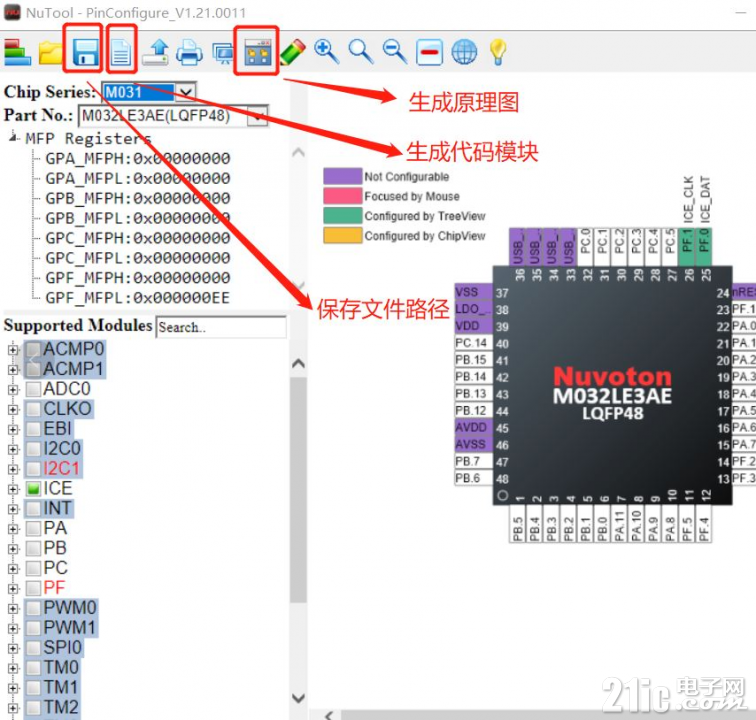Click the monitor presentation toolbar icon
Image resolution: width=756 pixels, height=720 pixels.
click(x=223, y=53)
